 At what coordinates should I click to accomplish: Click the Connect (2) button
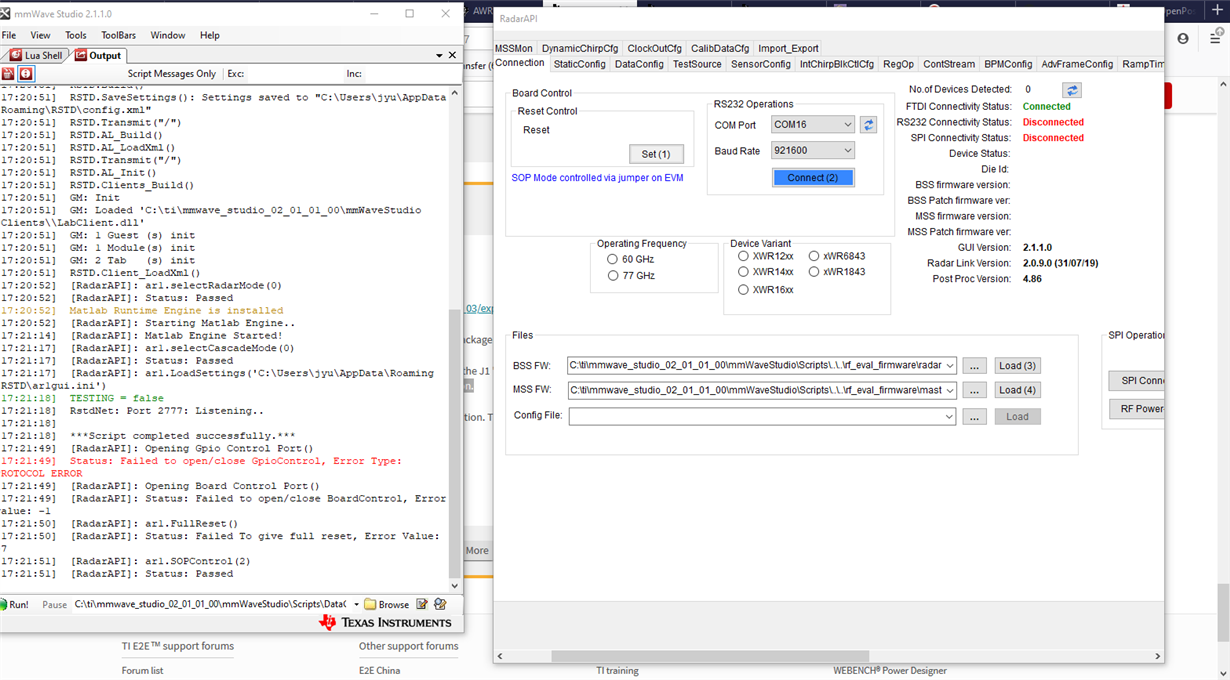point(813,178)
